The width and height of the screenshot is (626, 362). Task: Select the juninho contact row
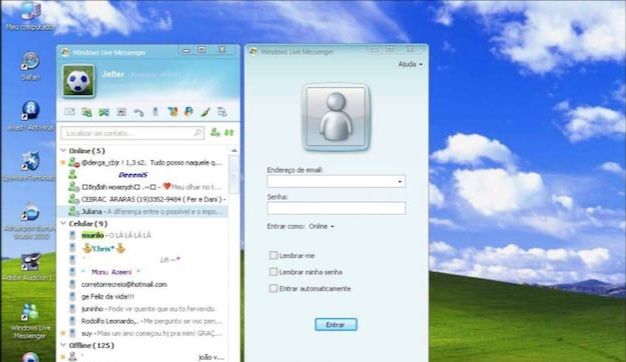click(x=143, y=309)
